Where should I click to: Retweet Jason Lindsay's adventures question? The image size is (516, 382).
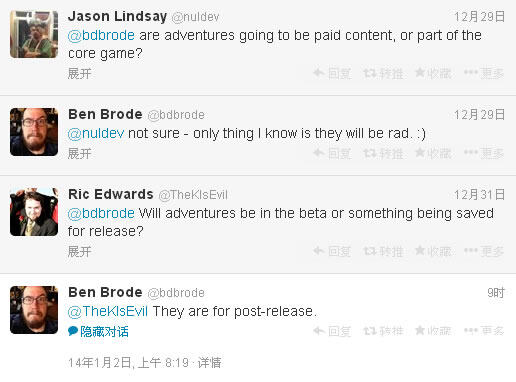383,73
